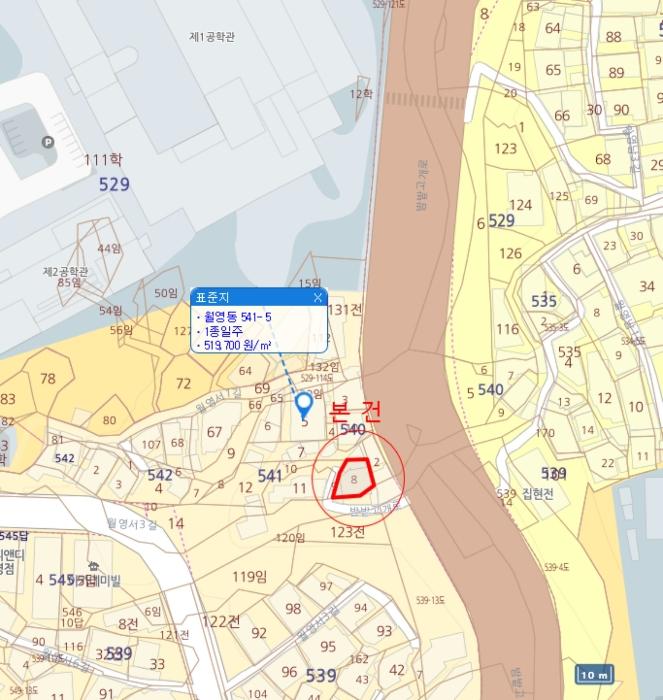Click the 표준지 popup title bar
The width and height of the screenshot is (663, 700).
click(x=259, y=297)
